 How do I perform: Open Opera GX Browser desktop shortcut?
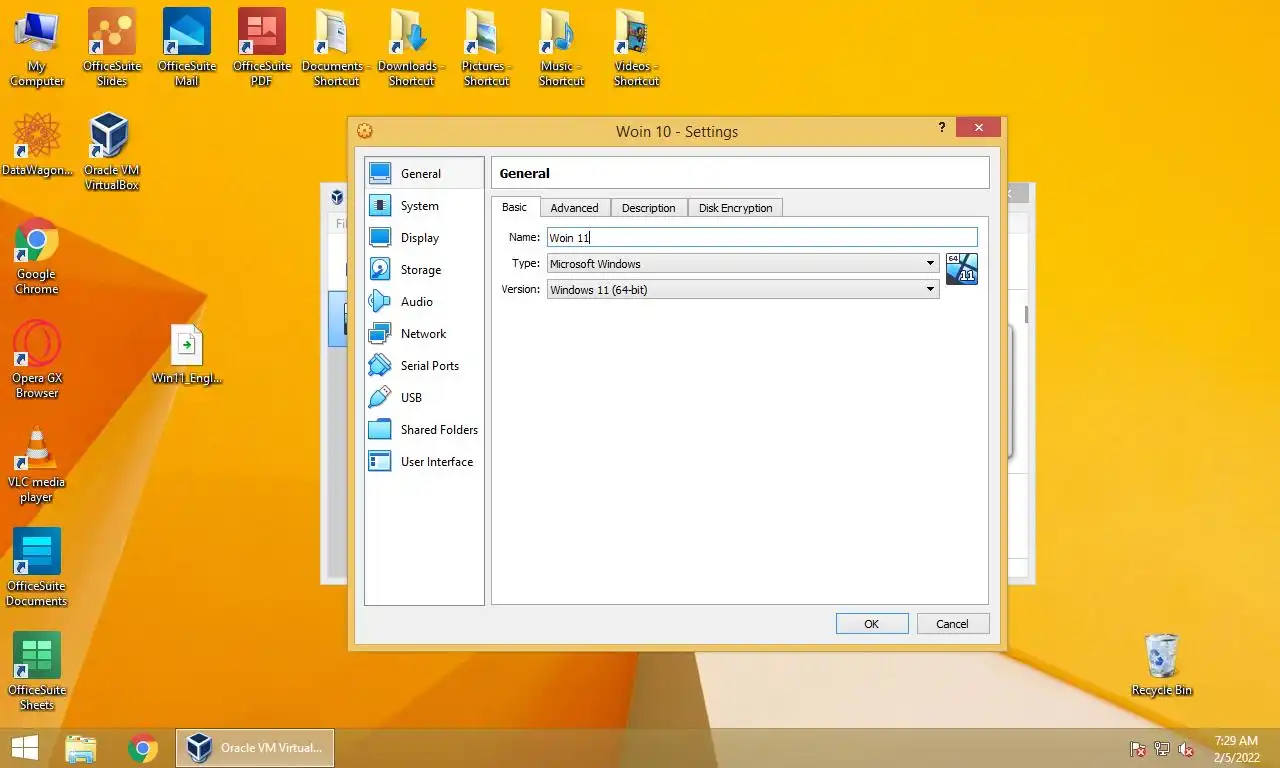coord(37,360)
